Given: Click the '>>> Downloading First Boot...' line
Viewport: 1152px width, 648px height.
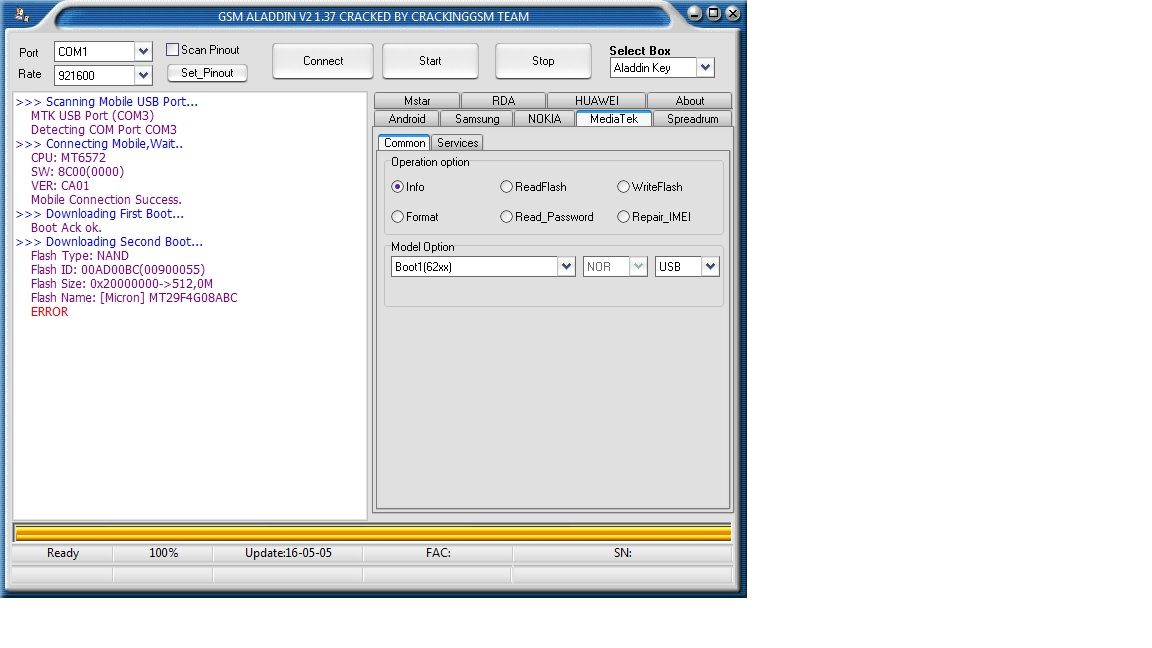Looking at the screenshot, I should 100,213.
